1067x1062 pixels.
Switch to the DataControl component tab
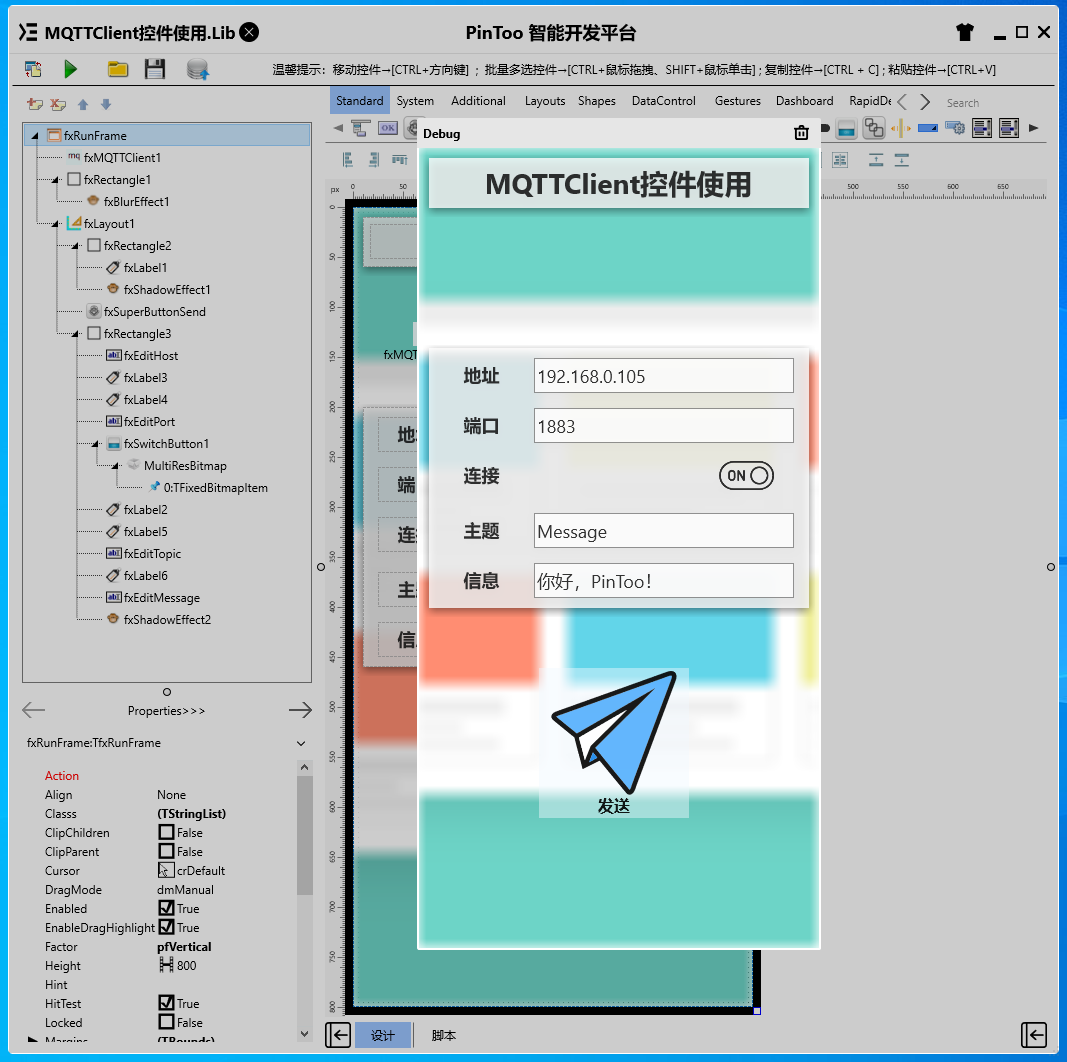click(x=663, y=101)
